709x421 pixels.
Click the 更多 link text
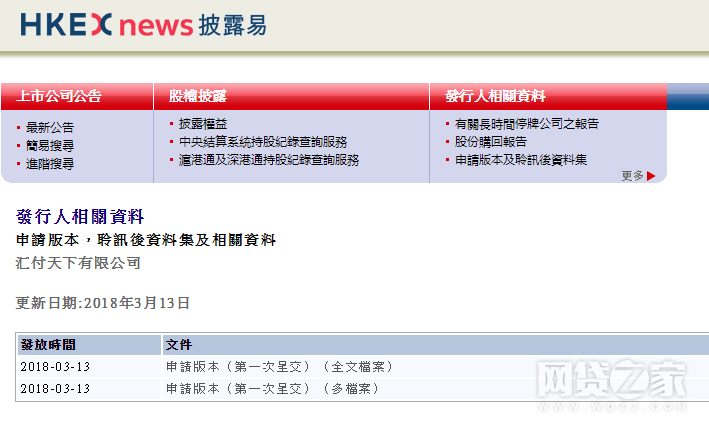point(632,176)
